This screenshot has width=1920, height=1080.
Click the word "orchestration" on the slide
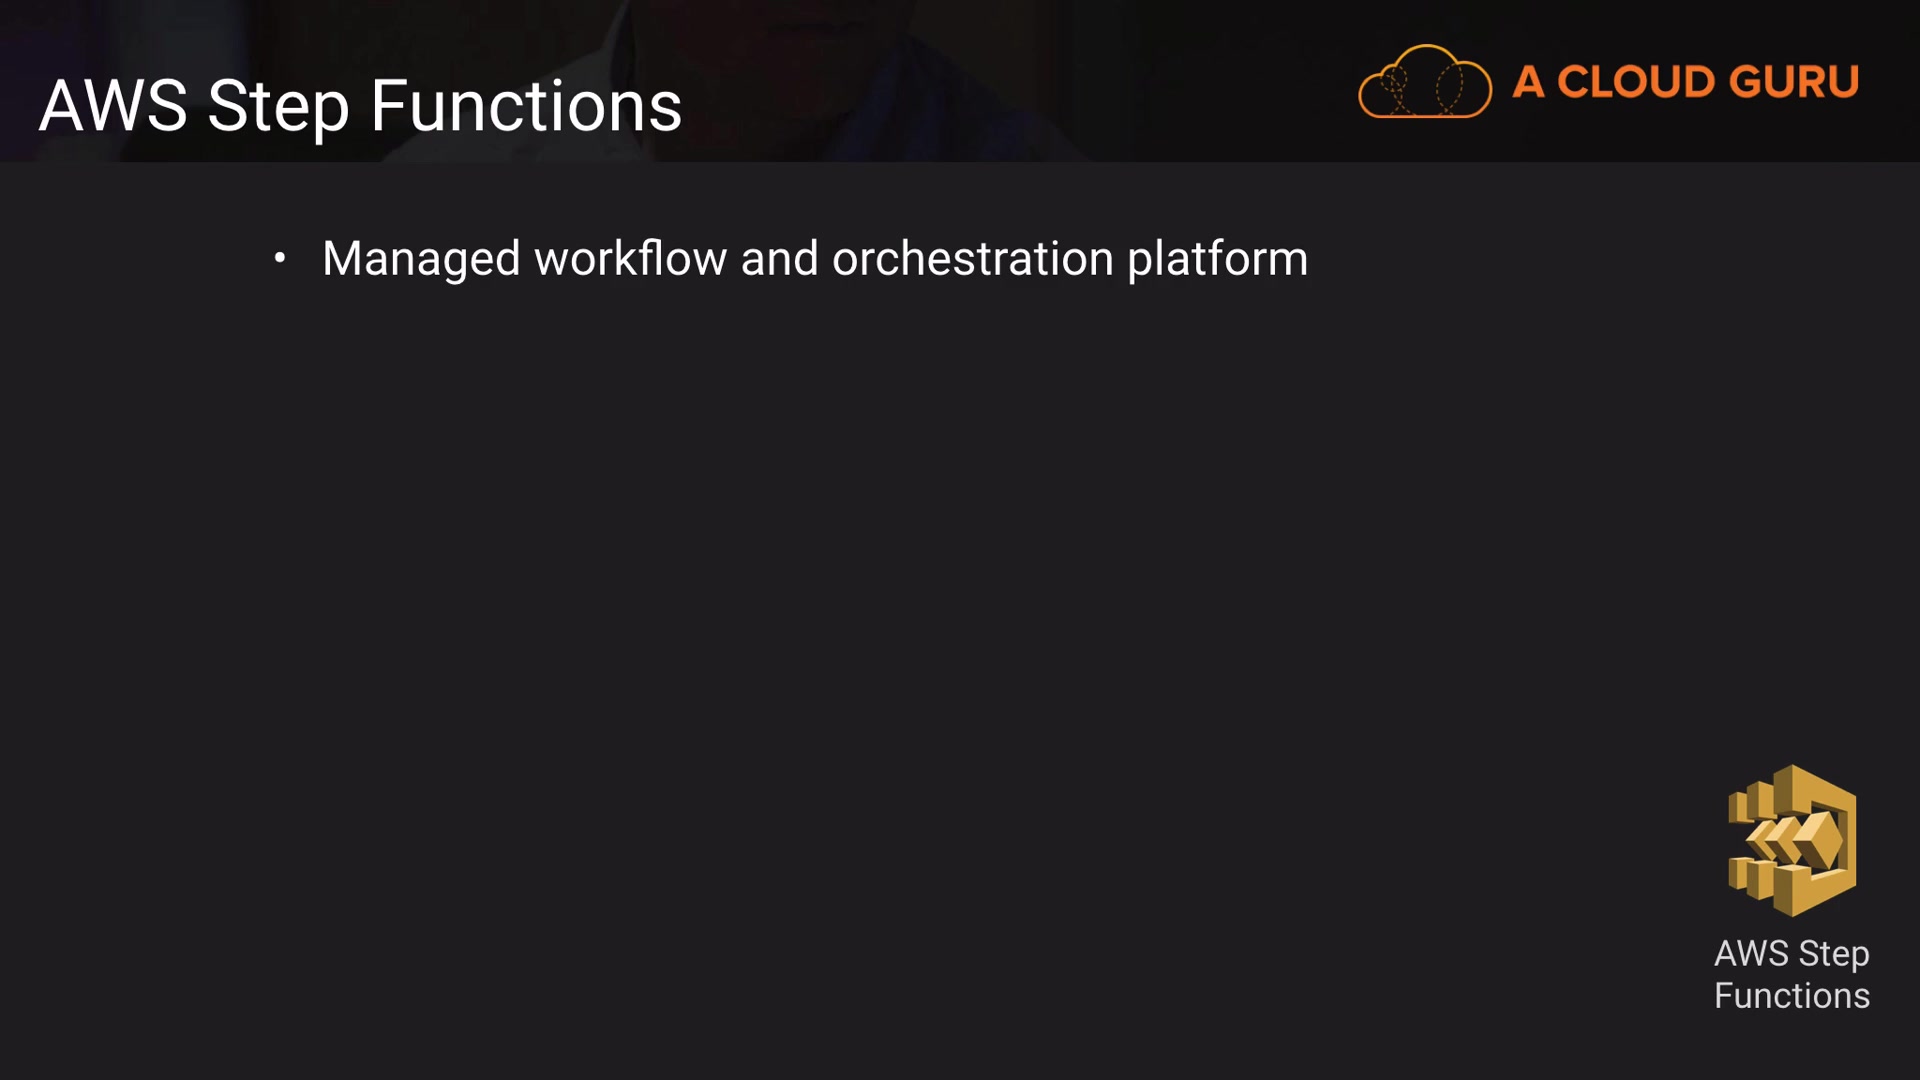[x=972, y=259]
